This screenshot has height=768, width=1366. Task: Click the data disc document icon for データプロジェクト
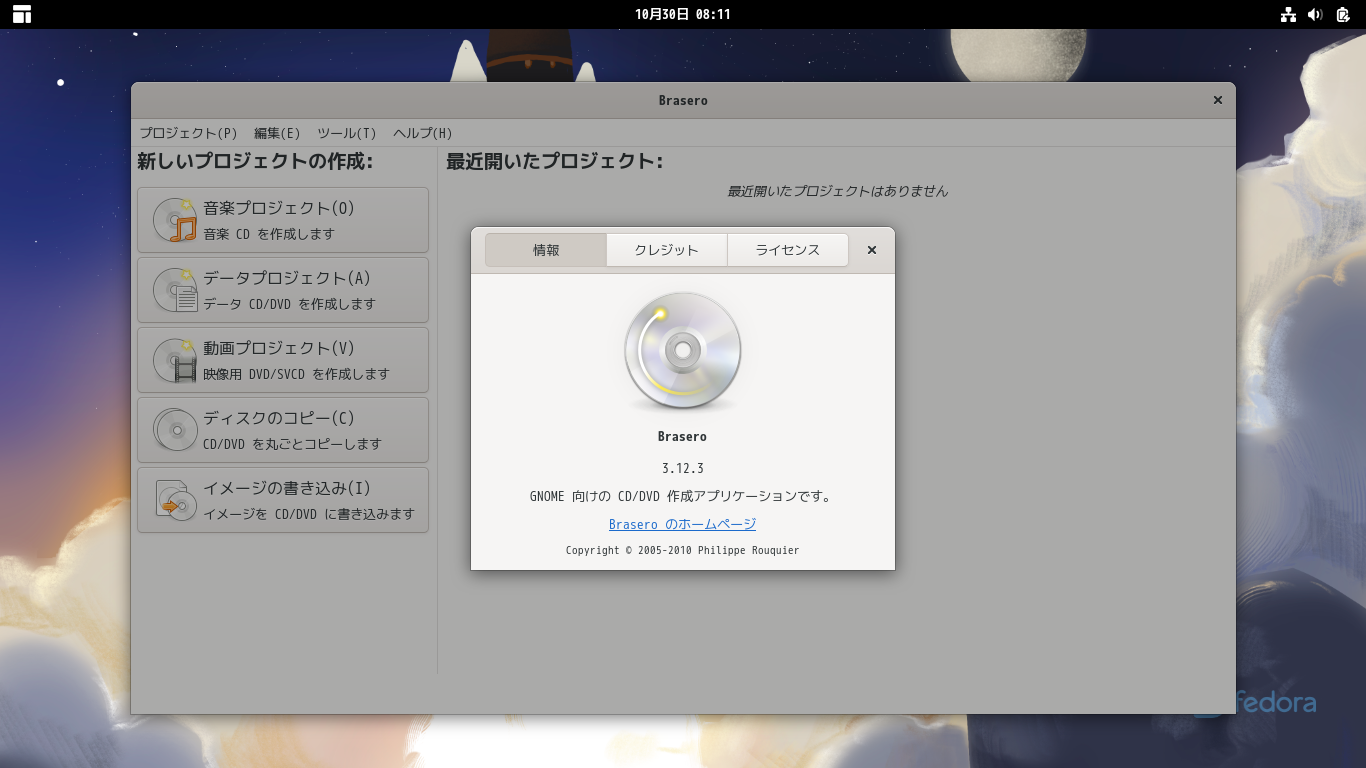[175, 290]
